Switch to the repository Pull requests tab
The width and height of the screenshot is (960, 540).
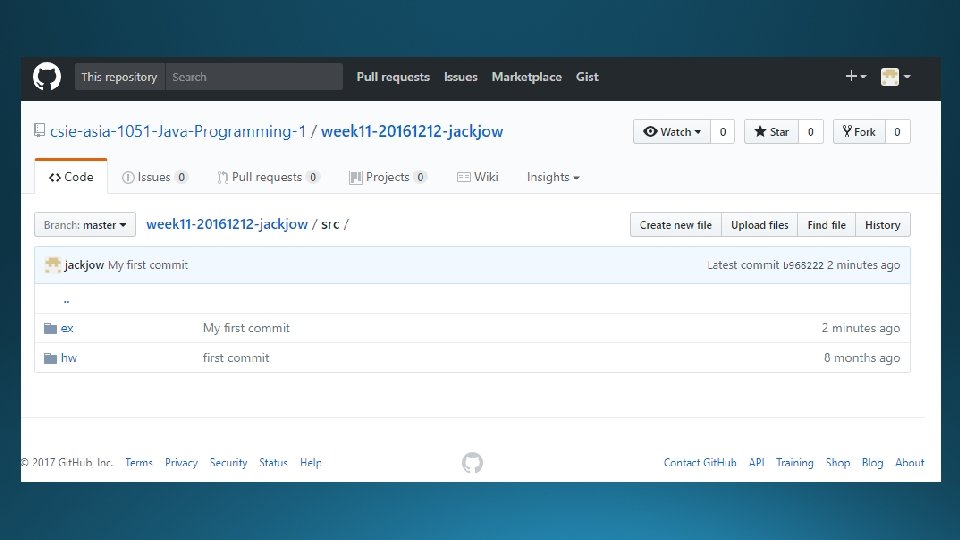268,177
